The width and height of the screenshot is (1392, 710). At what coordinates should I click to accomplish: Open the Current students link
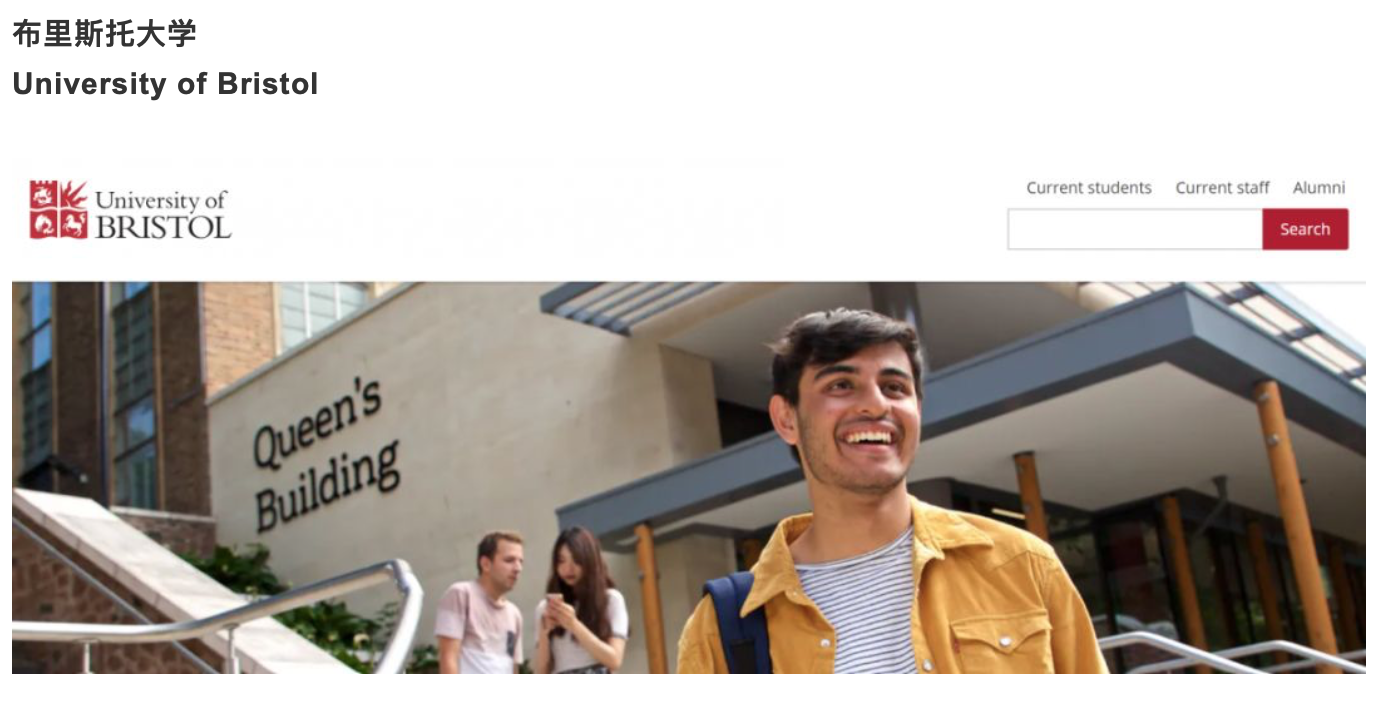[x=1088, y=188]
